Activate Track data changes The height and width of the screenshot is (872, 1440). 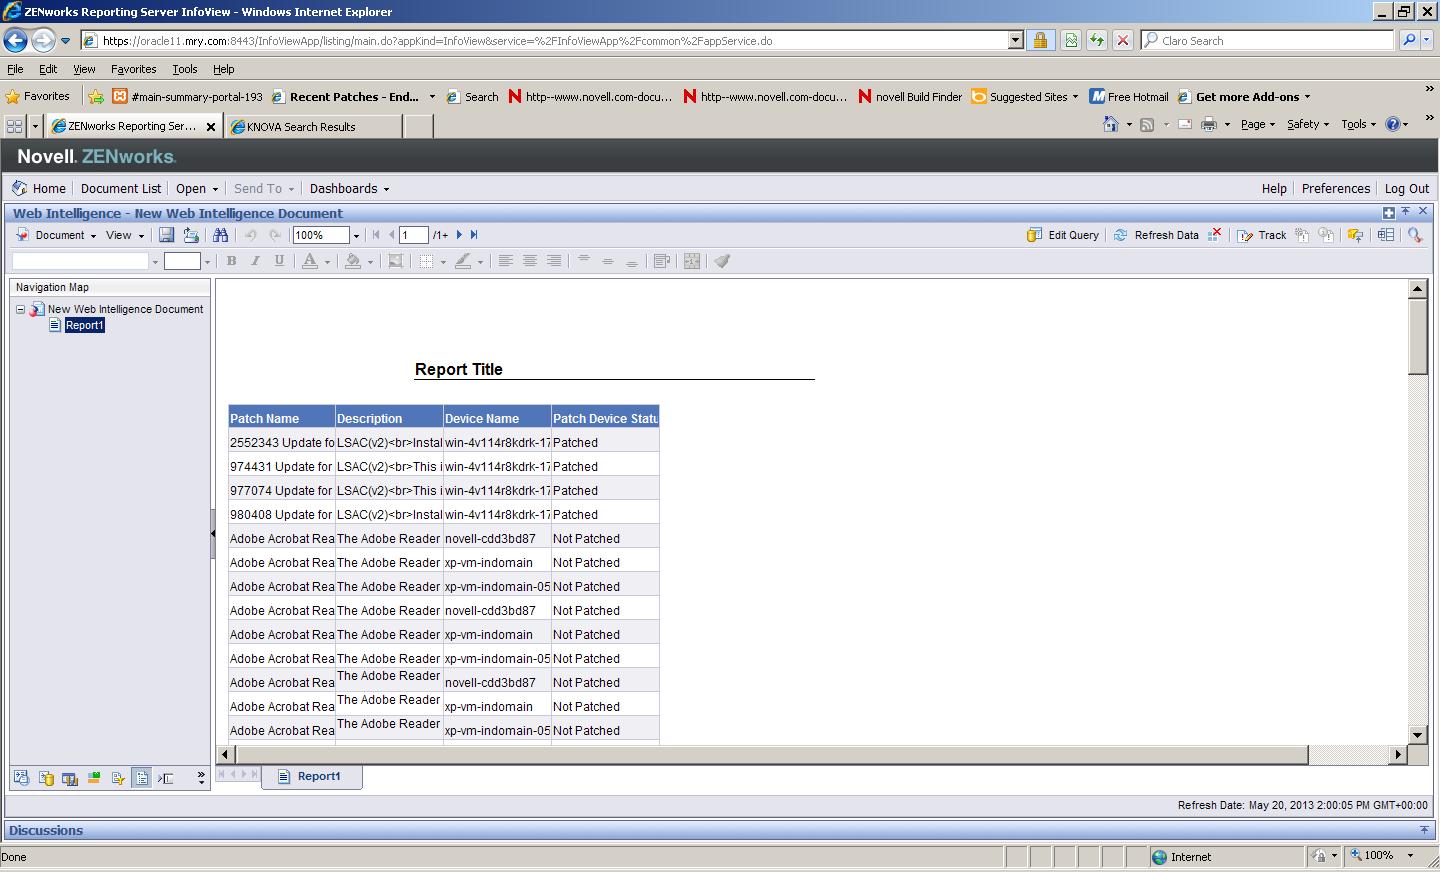tap(1262, 235)
